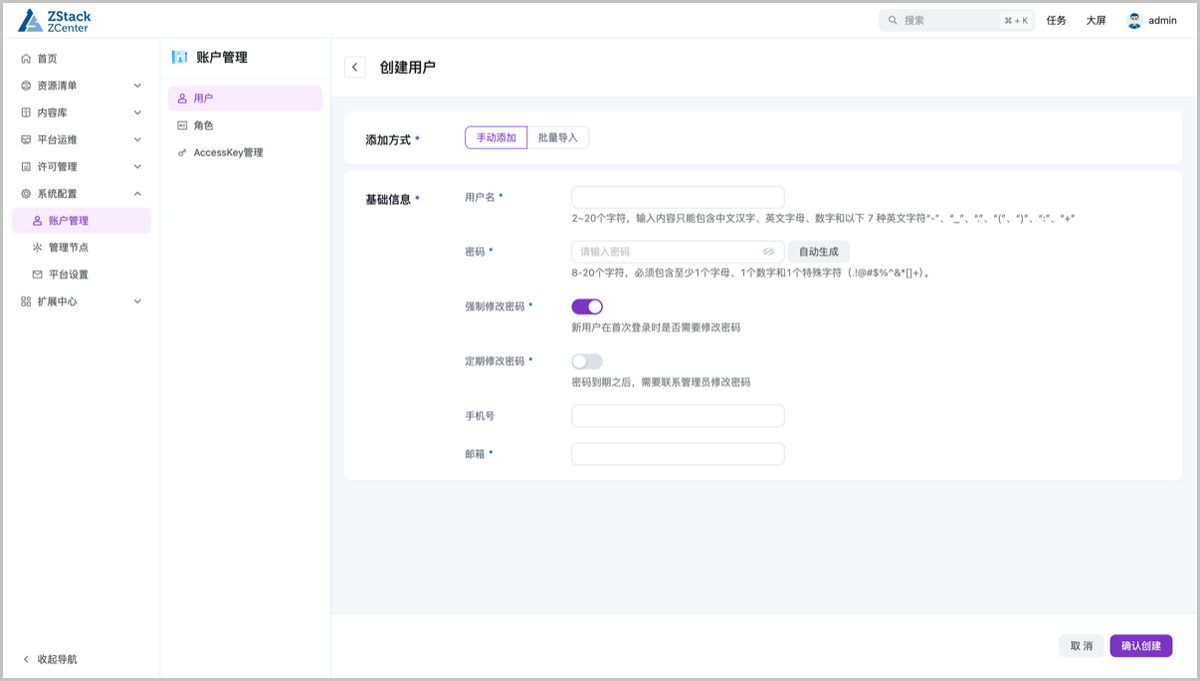Select the 用户 section

(245, 99)
